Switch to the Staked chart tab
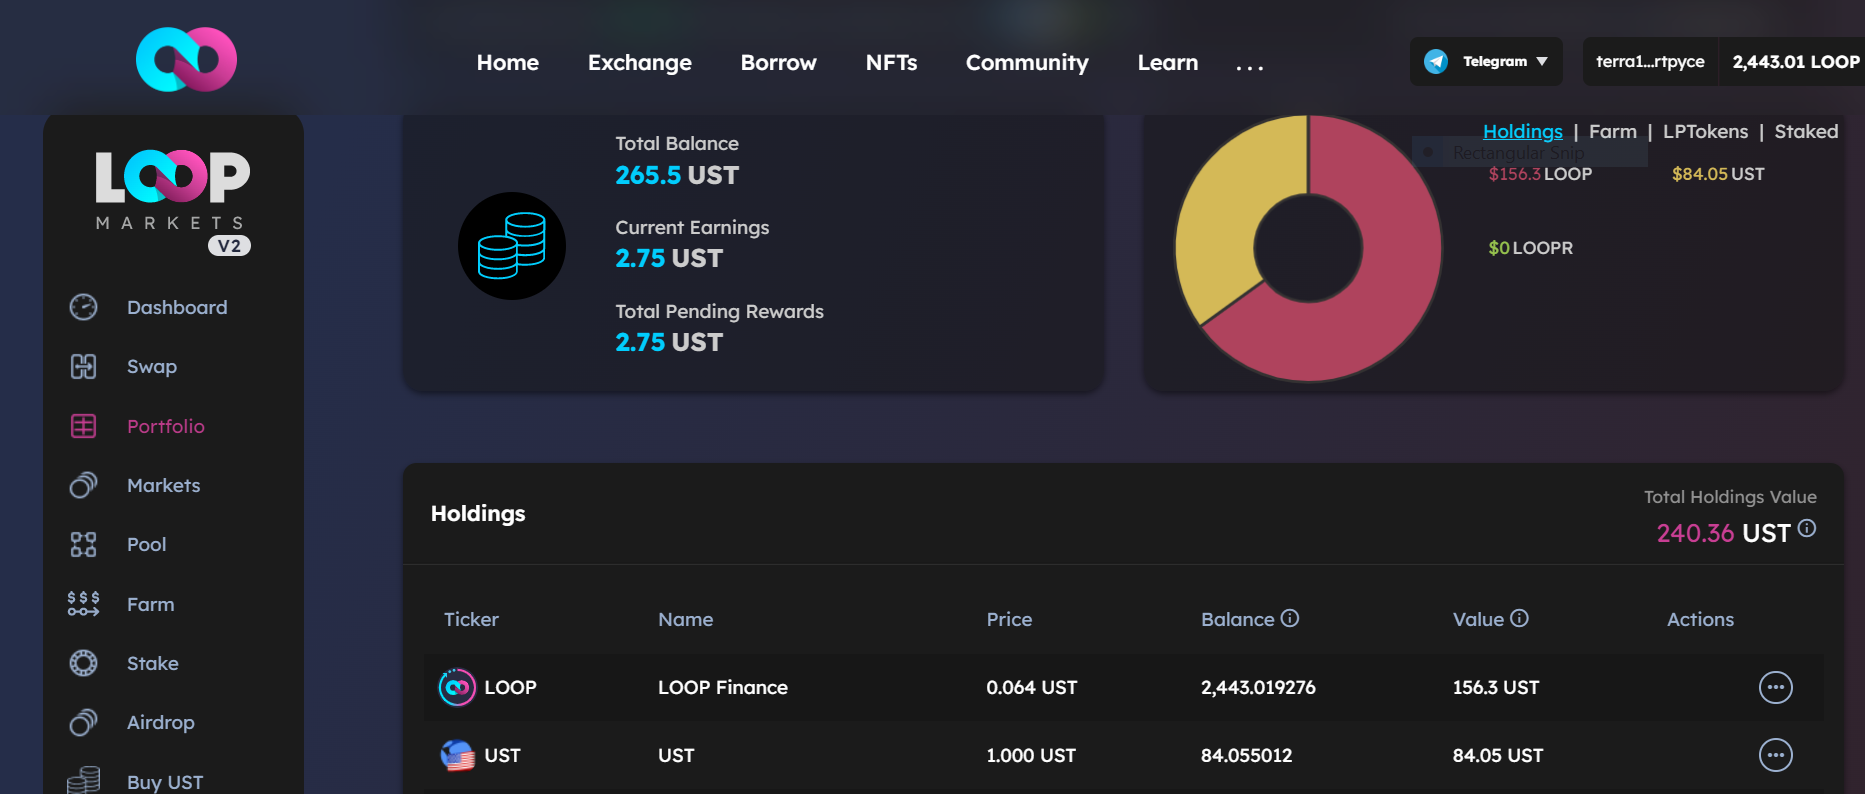 1806,131
